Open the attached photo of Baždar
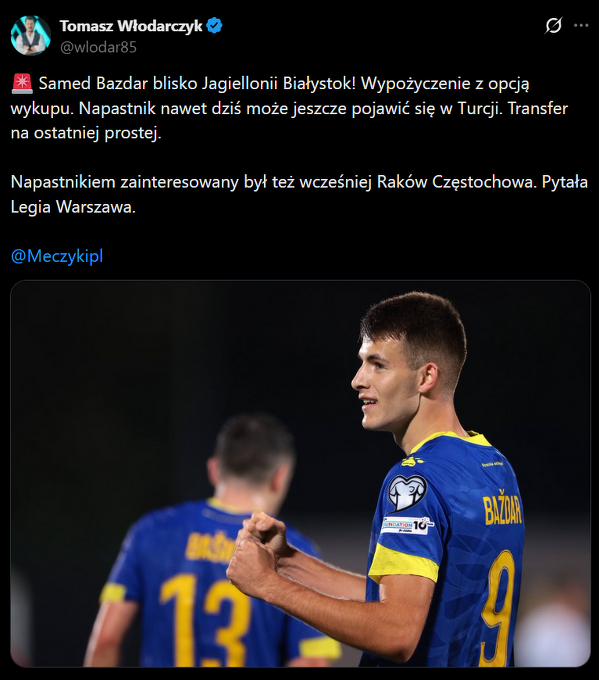The image size is (599, 680). coord(300,474)
